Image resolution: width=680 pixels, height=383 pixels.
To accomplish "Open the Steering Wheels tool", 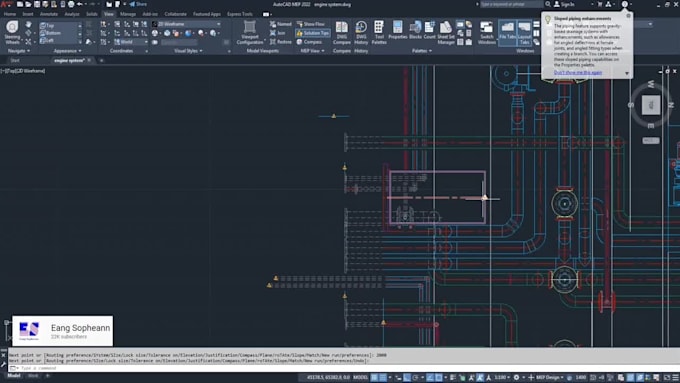I will [12, 32].
